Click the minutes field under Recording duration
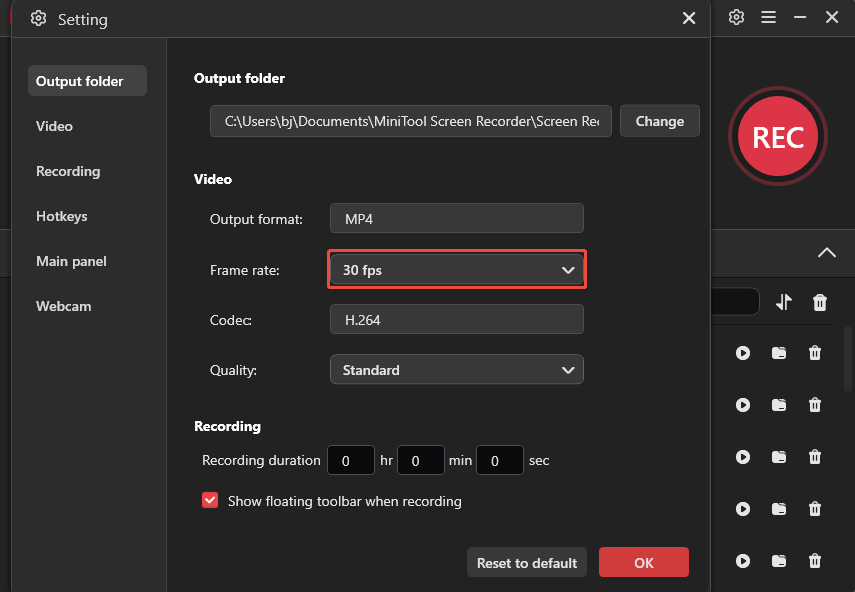Viewport: 855px width, 592px height. (x=420, y=460)
